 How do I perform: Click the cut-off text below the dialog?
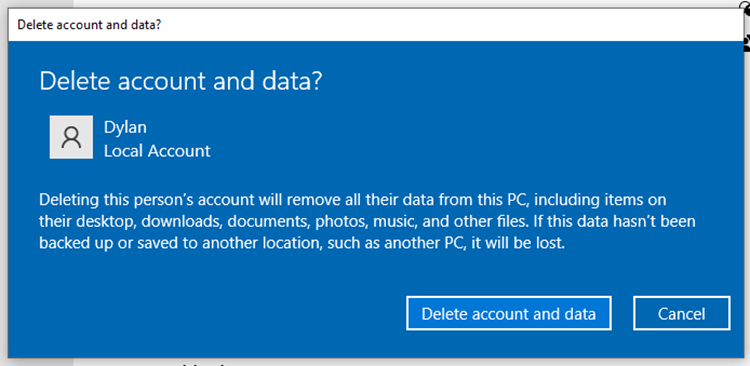(x=201, y=362)
